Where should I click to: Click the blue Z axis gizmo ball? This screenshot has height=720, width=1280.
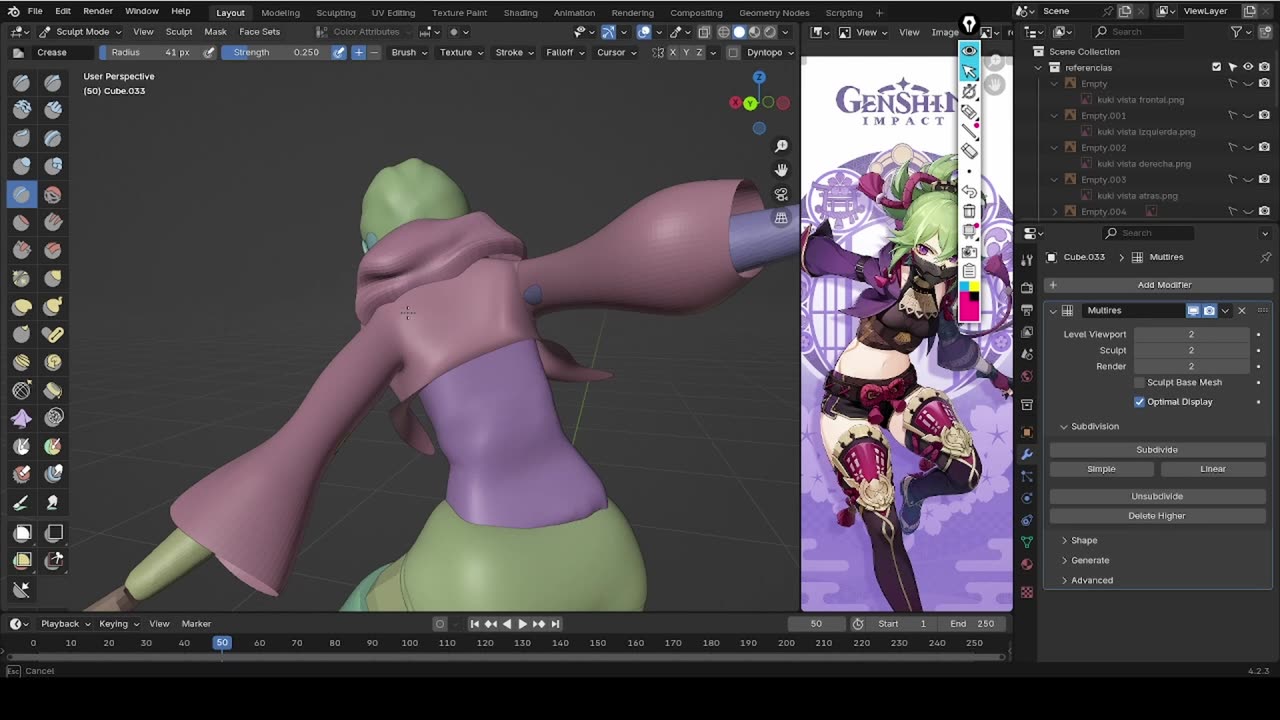click(x=759, y=77)
